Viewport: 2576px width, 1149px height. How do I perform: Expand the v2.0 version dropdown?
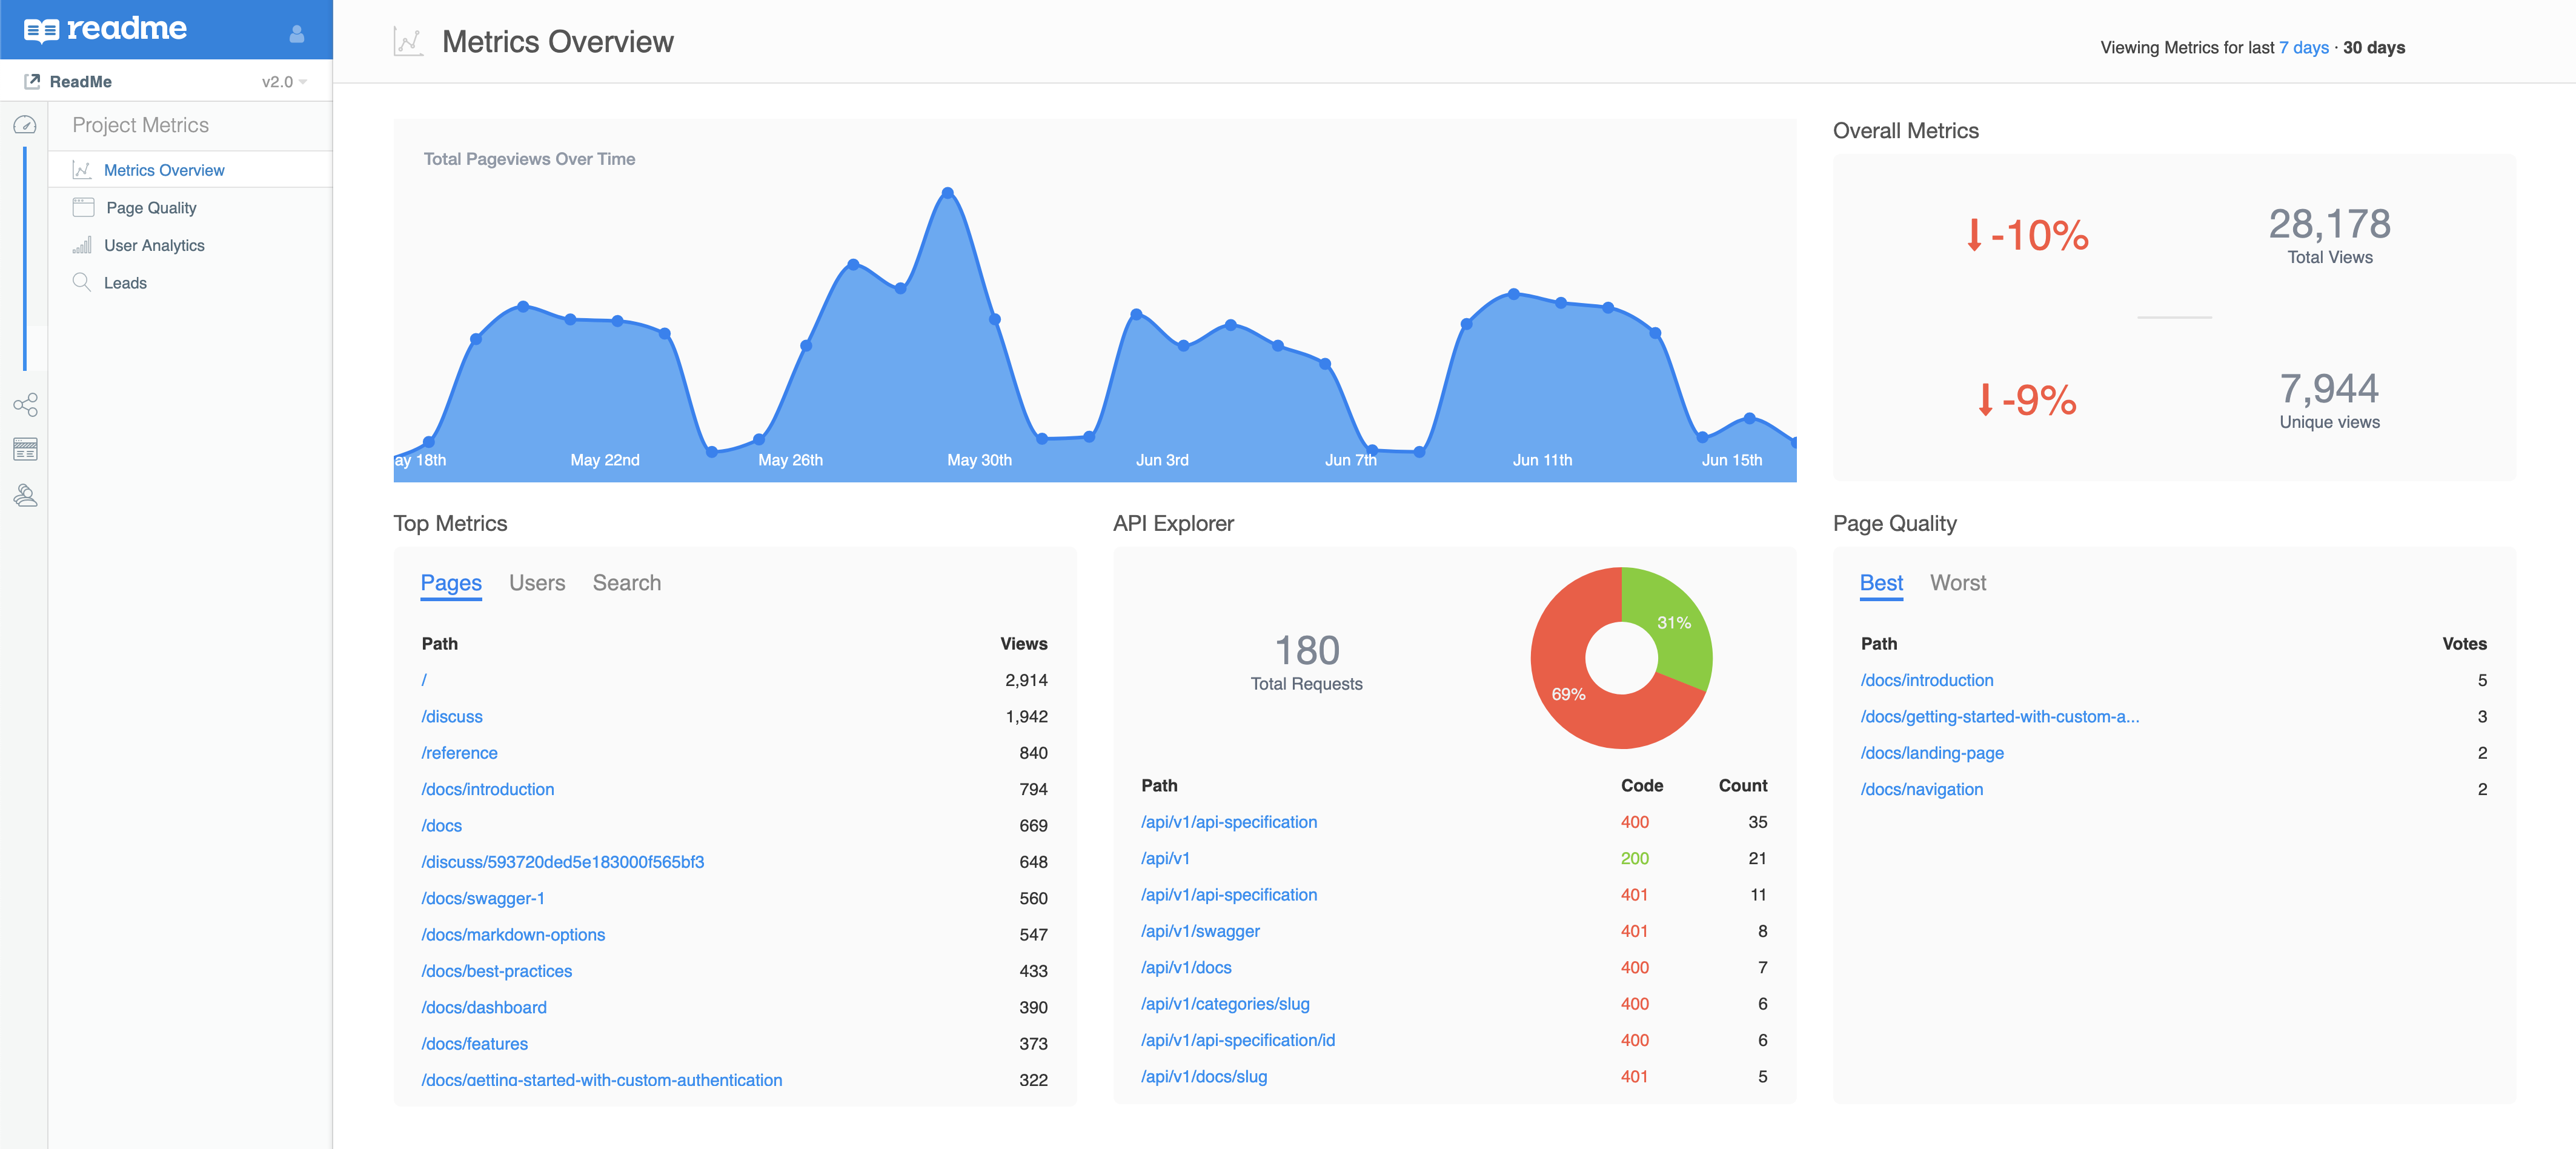(284, 82)
